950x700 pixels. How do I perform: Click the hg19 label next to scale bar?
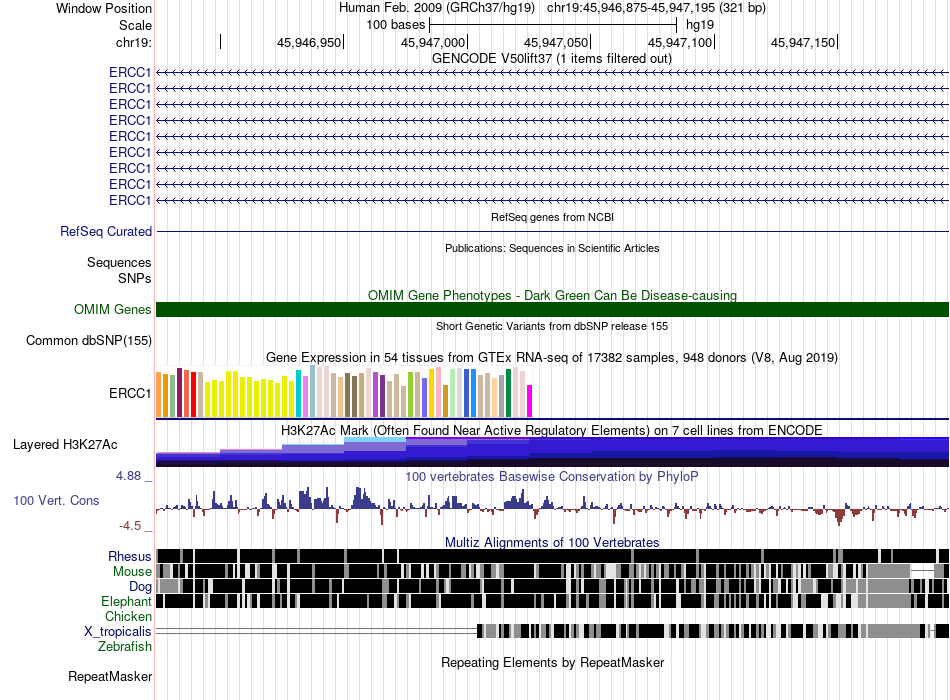pyautogui.click(x=700, y=25)
